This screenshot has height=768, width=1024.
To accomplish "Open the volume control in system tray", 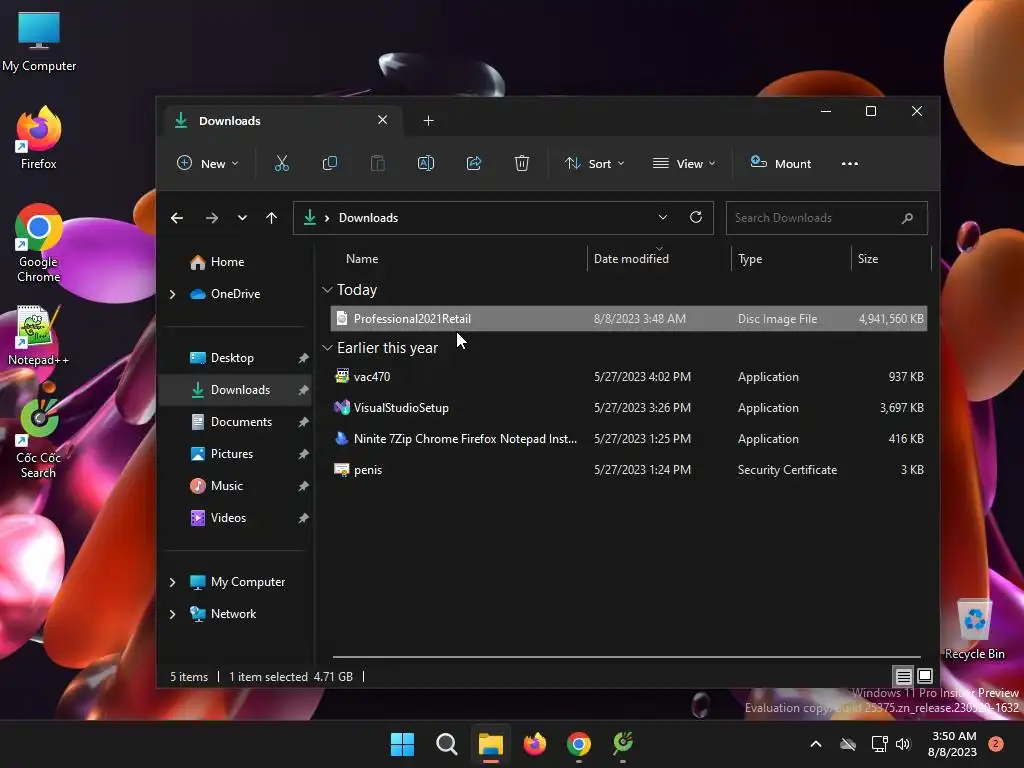I will point(903,744).
